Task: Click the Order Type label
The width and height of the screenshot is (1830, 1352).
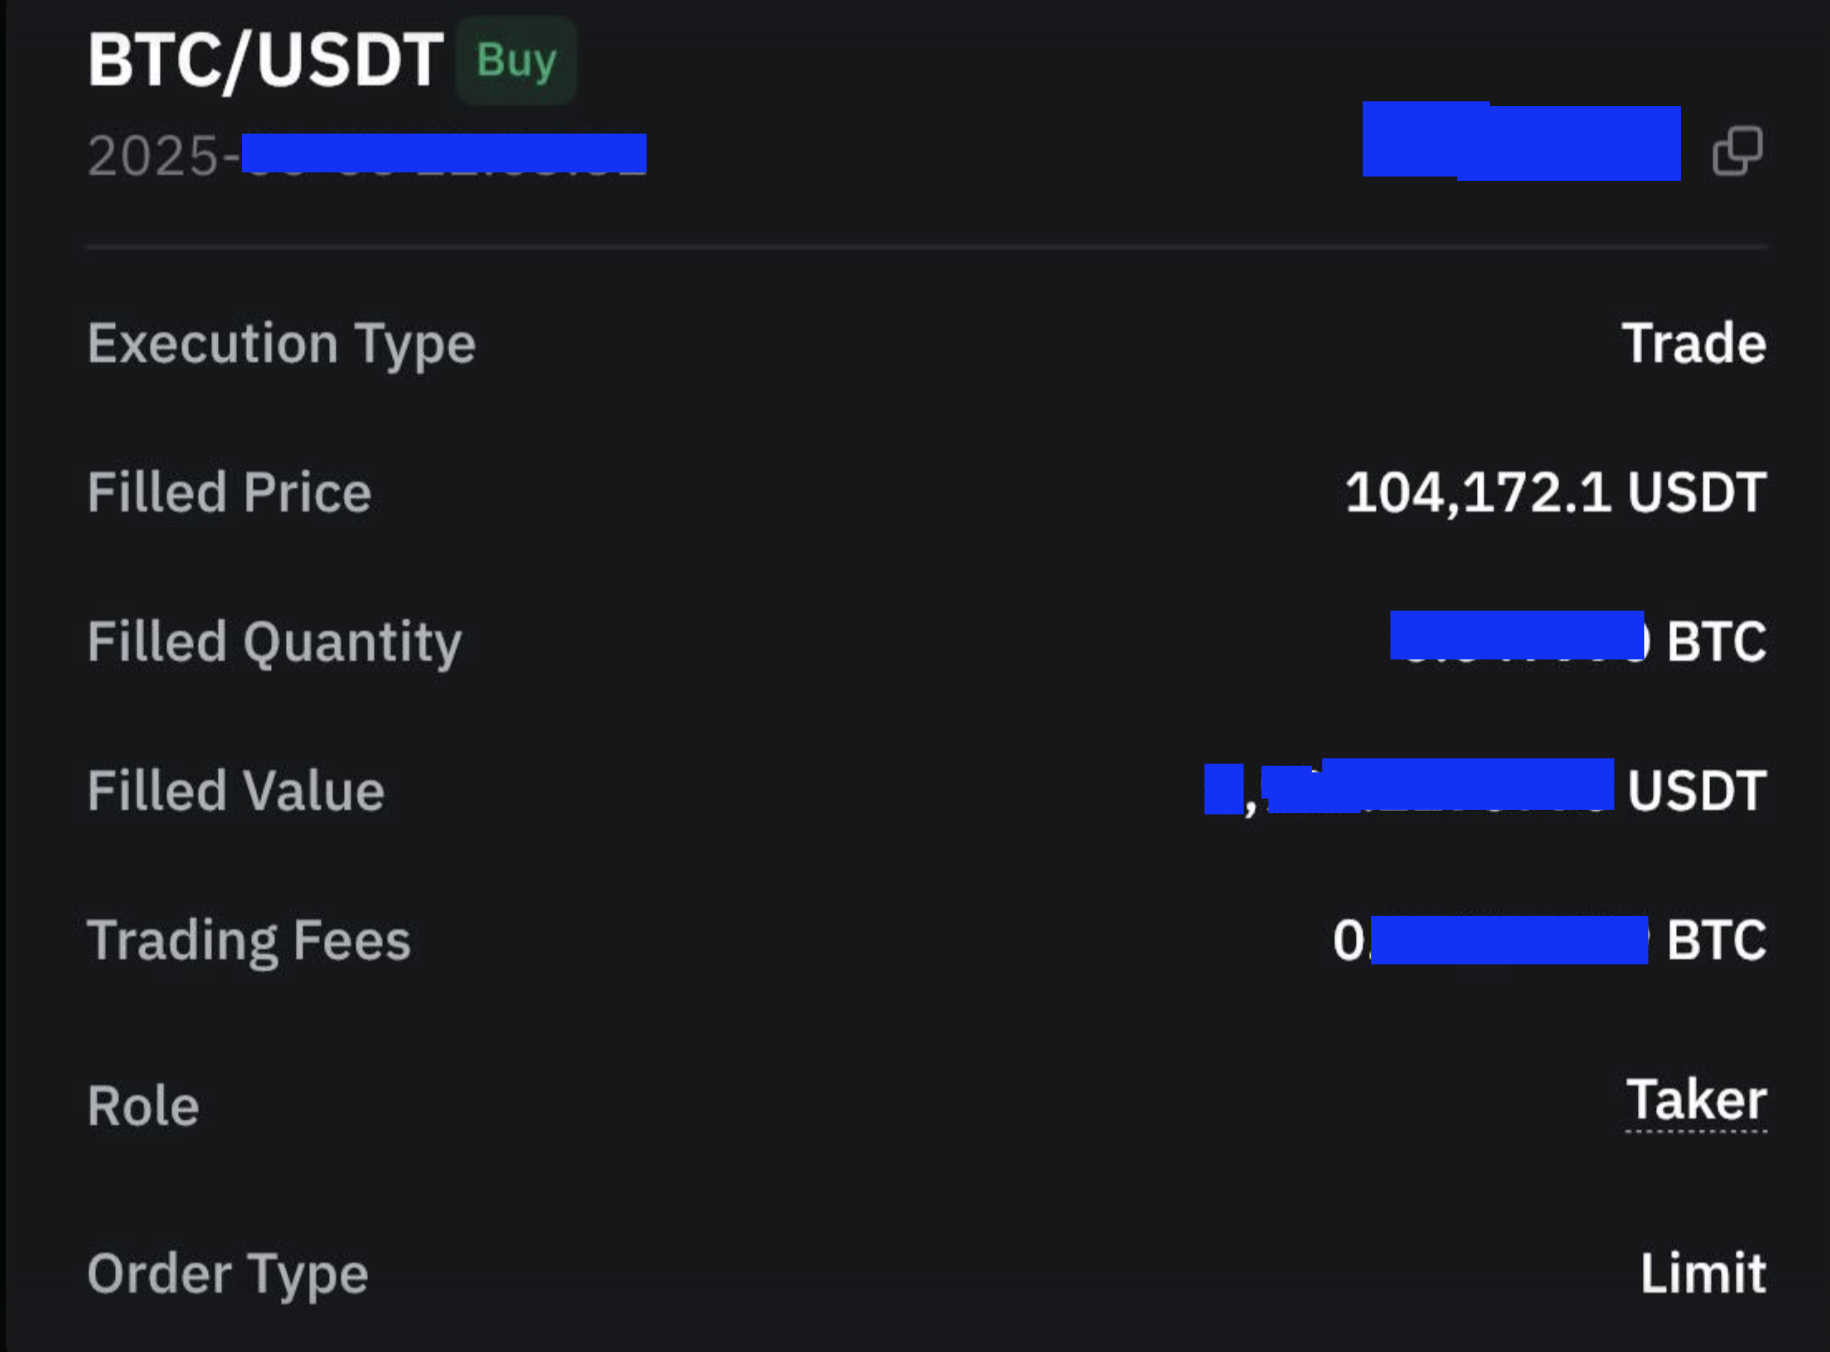Action: (228, 1275)
